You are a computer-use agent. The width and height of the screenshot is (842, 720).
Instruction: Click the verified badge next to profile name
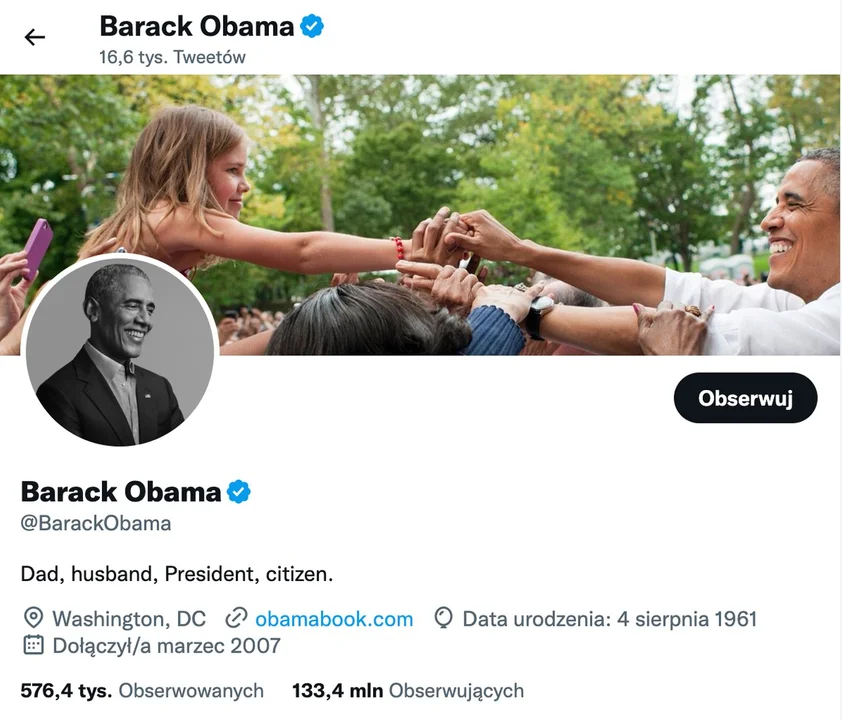click(x=238, y=492)
